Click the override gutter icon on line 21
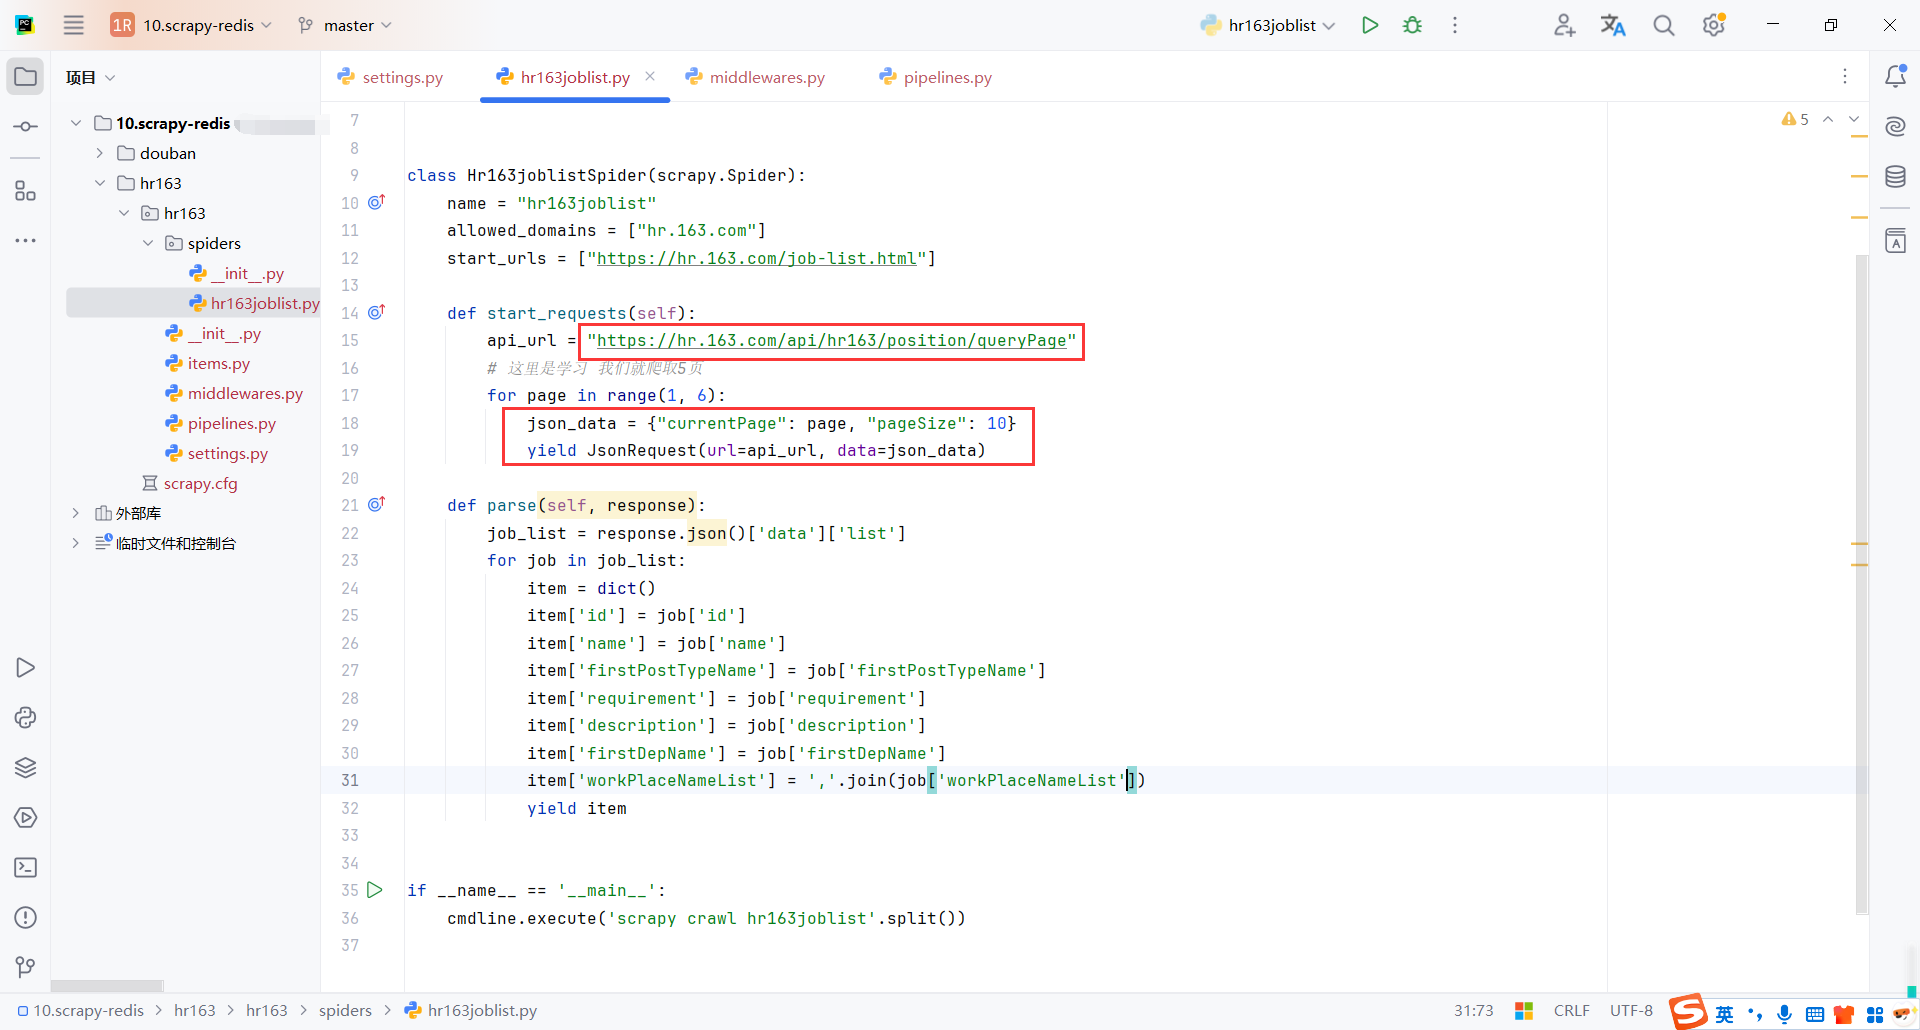Screen dimensions: 1920x1030 pyautogui.click(x=377, y=505)
